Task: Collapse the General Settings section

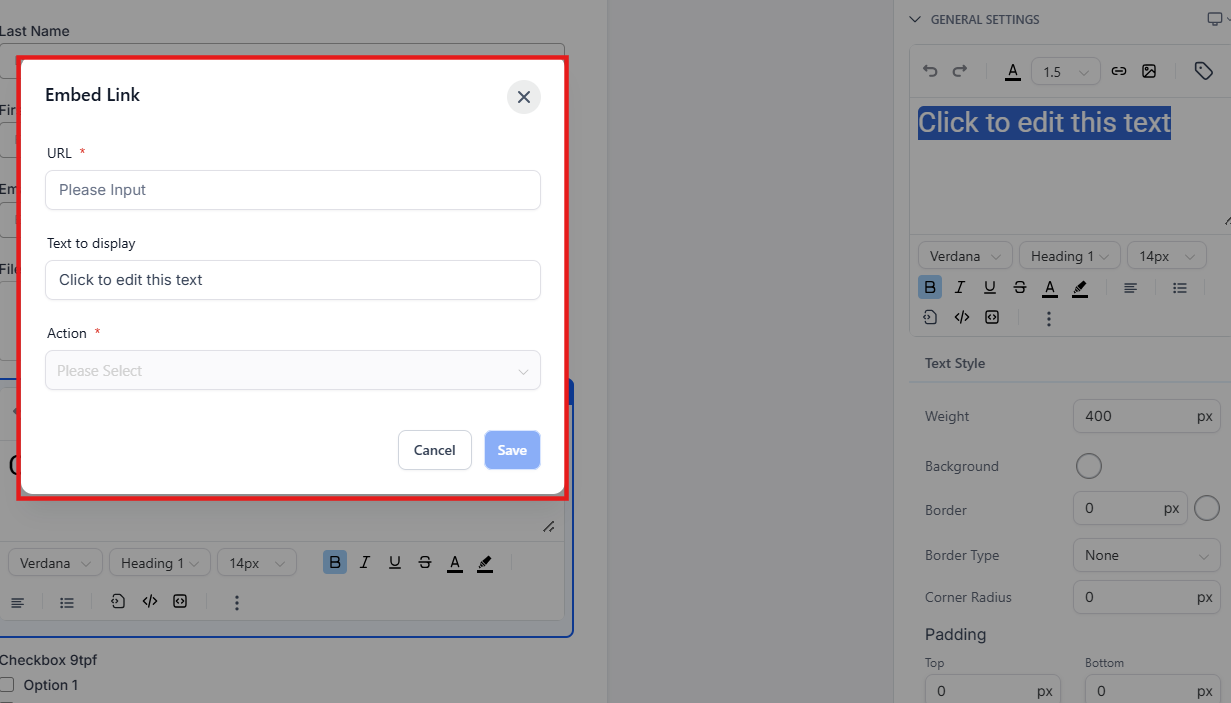Action: point(914,19)
